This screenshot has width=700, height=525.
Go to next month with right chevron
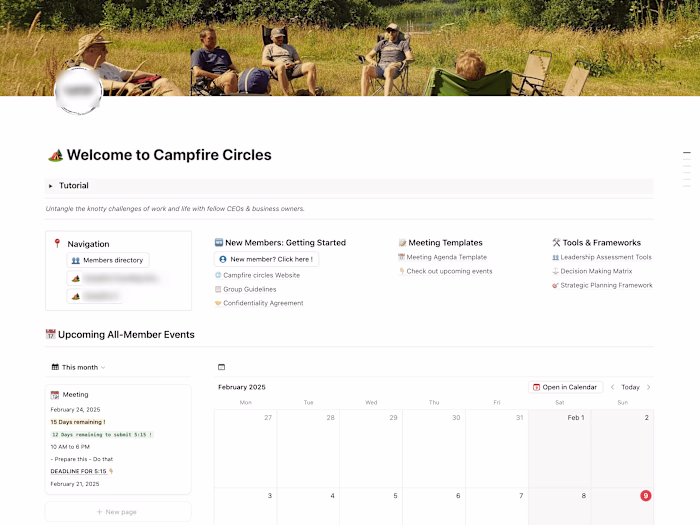[649, 387]
